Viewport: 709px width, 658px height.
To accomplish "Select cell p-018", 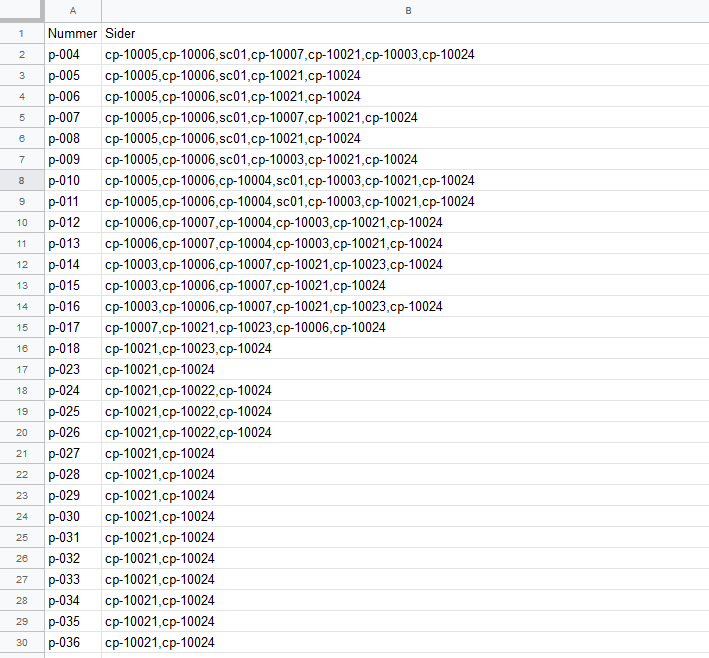I will click(73, 348).
